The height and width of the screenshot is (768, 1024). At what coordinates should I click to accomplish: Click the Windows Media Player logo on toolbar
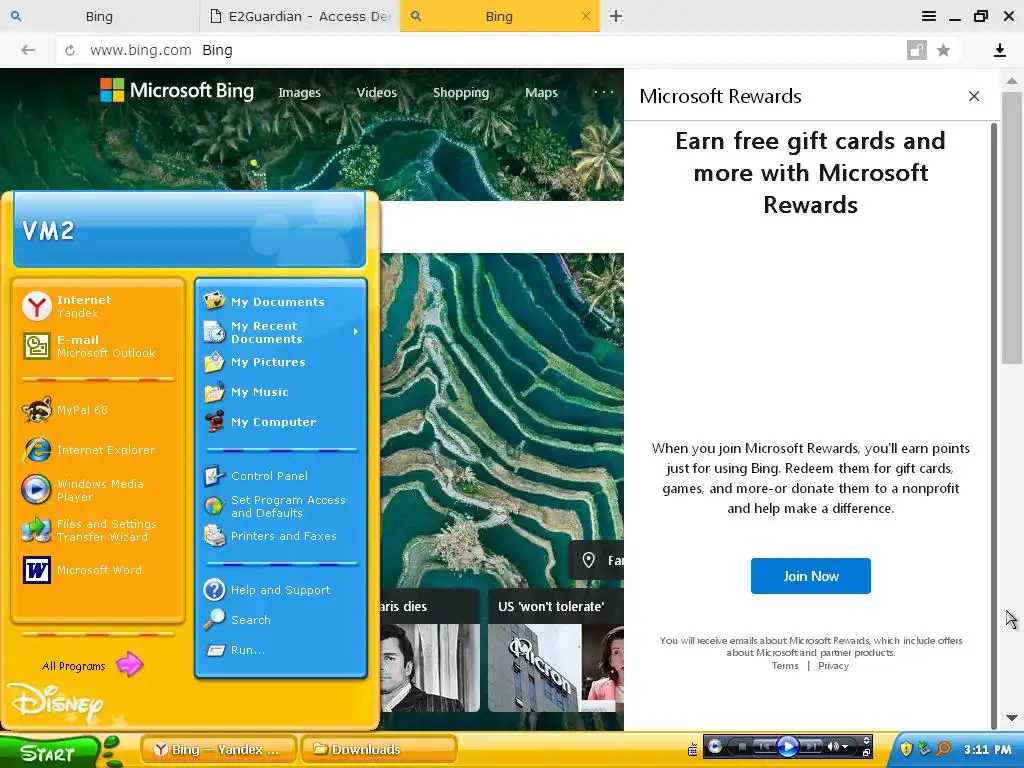point(714,746)
